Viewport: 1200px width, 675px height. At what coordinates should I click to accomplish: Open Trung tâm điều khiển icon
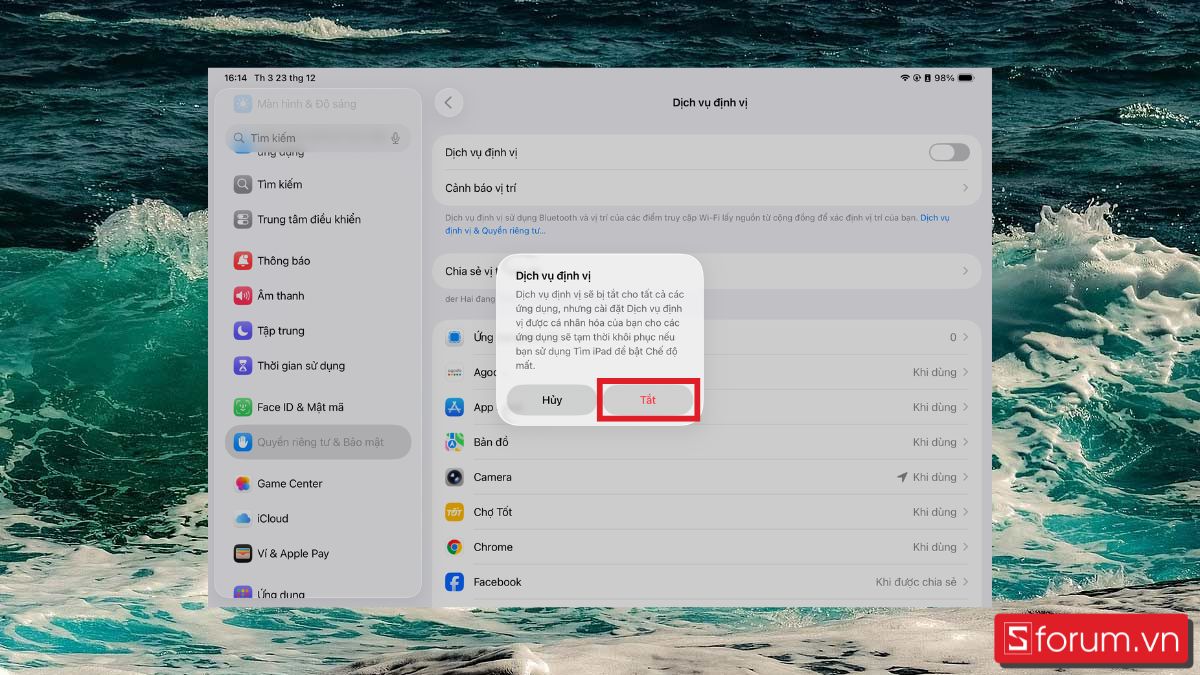point(243,219)
